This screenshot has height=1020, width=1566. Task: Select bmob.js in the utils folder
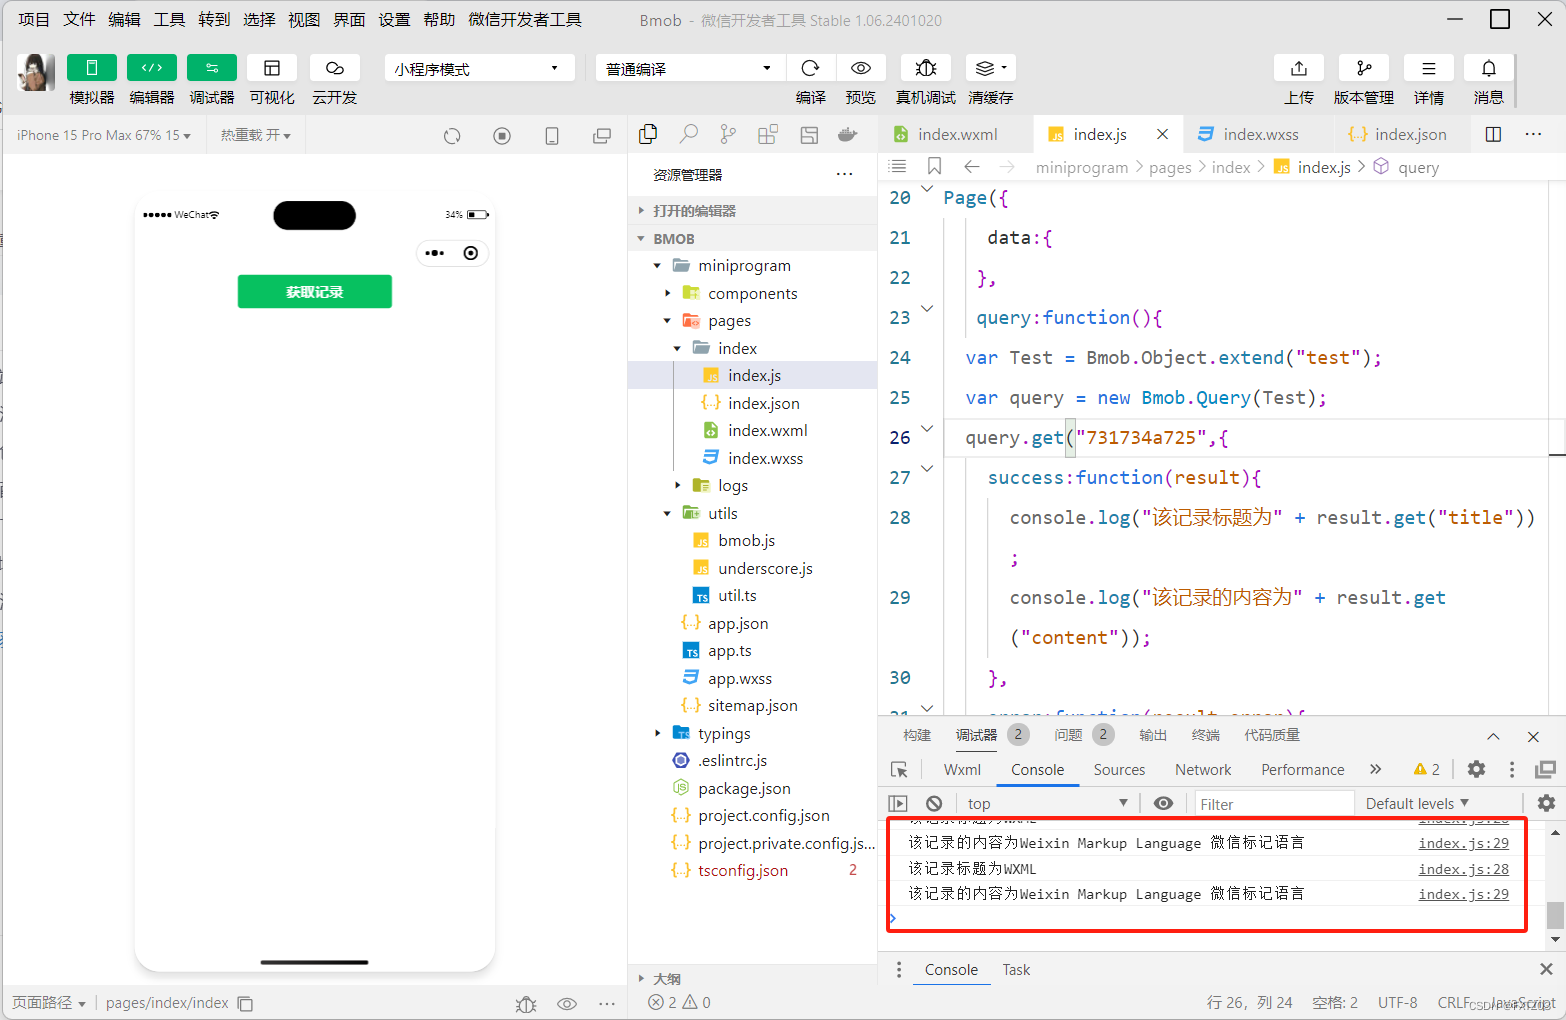[746, 540]
